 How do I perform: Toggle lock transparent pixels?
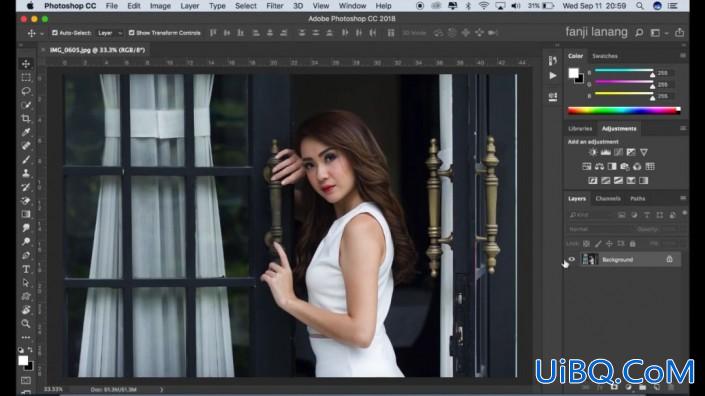(586, 244)
